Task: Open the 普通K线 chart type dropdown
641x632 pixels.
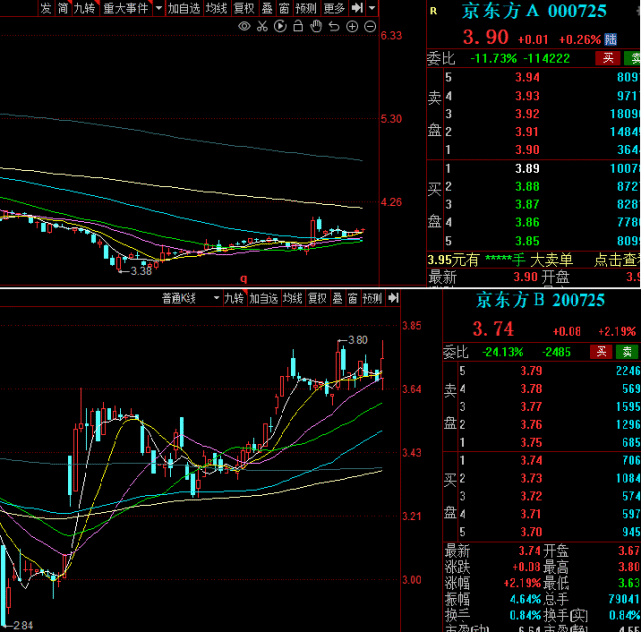Action: click(x=191, y=298)
